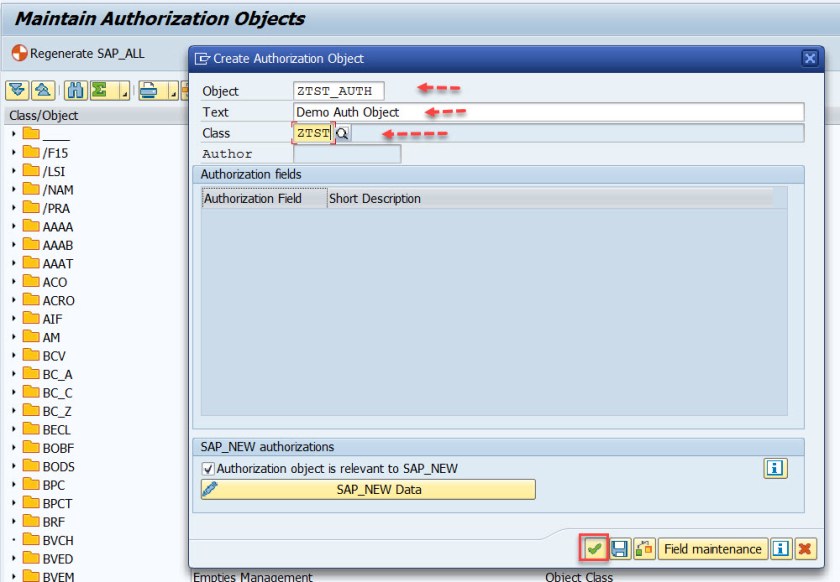Expand the AAAB folder node
This screenshot has width=840, height=582.
[x=14, y=245]
